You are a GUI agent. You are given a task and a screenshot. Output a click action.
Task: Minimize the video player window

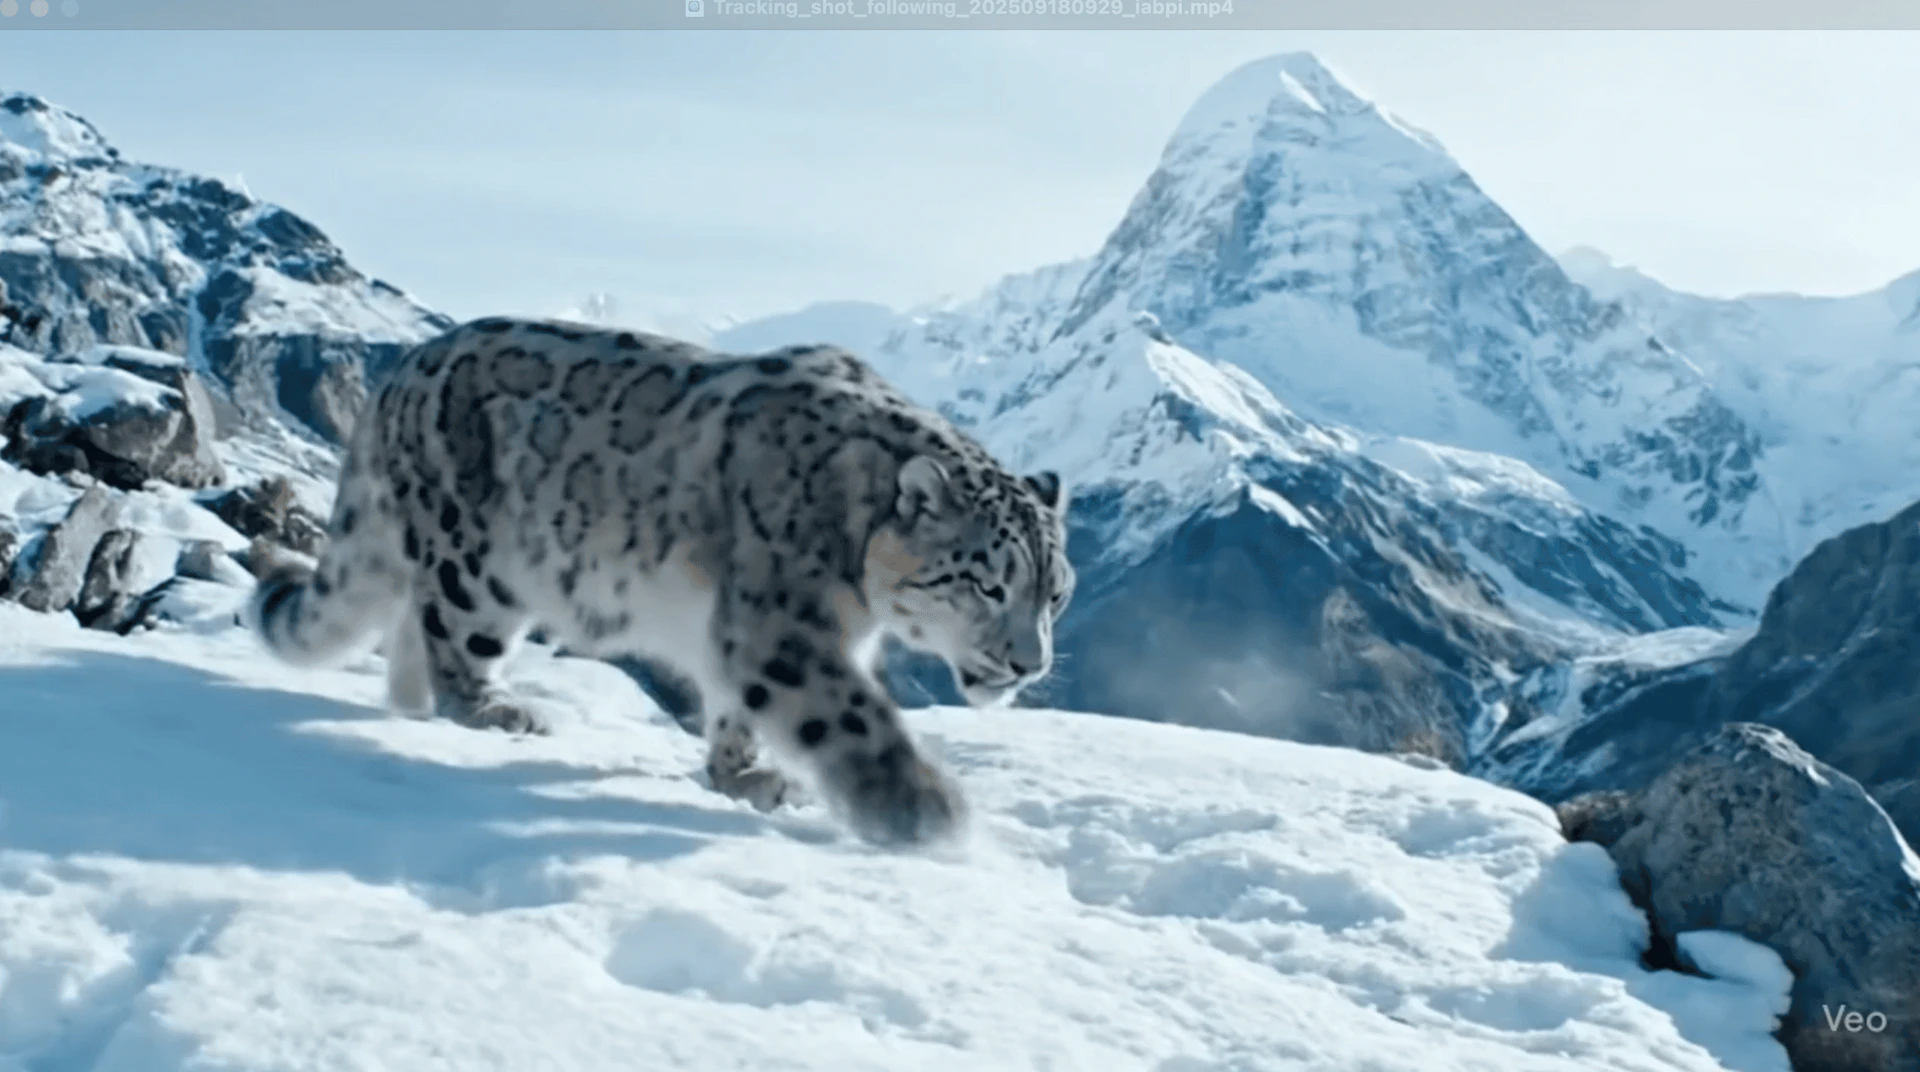coord(40,8)
